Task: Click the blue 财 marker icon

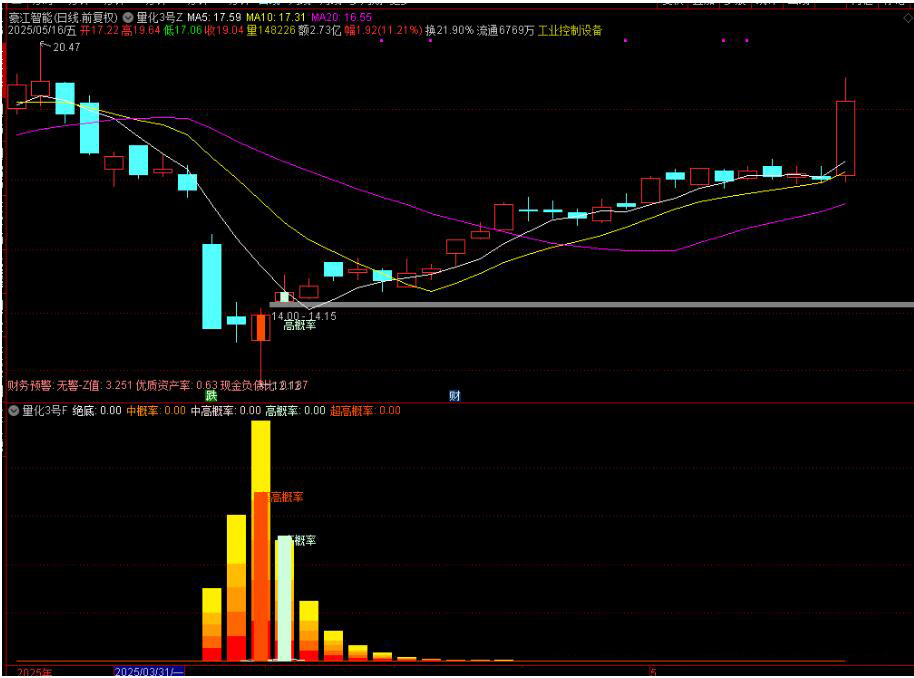Action: (454, 396)
